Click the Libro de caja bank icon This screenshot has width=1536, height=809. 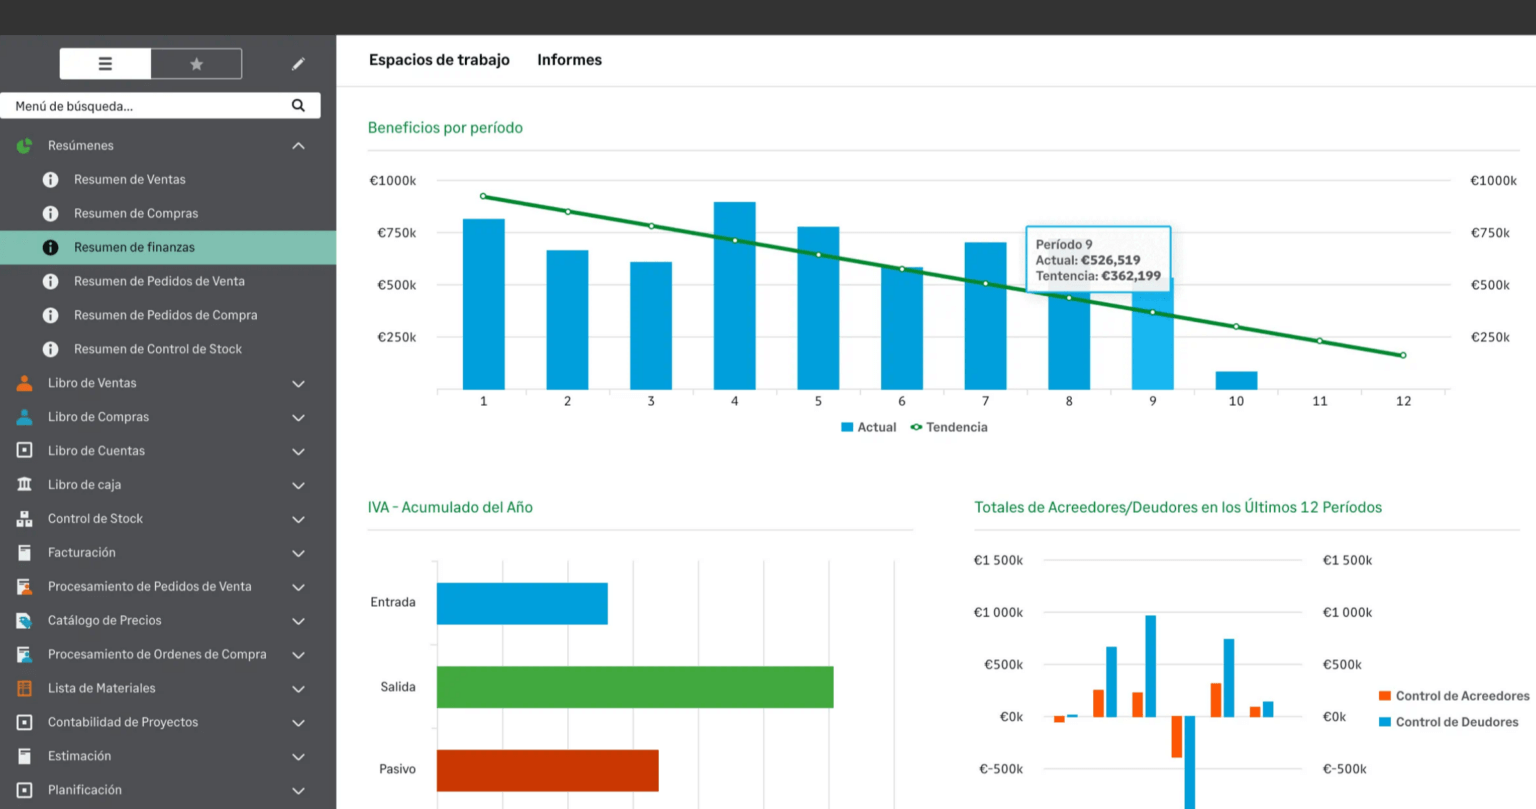25,485
